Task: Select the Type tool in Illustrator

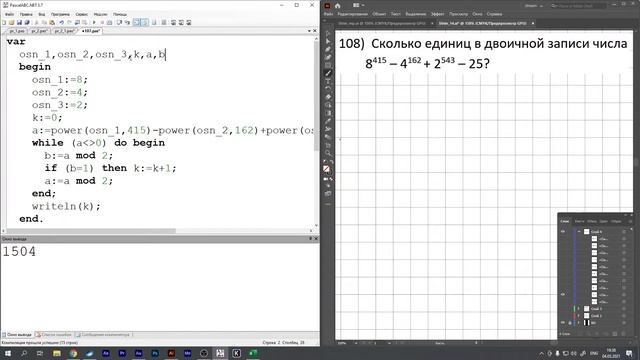Action: pos(328,80)
